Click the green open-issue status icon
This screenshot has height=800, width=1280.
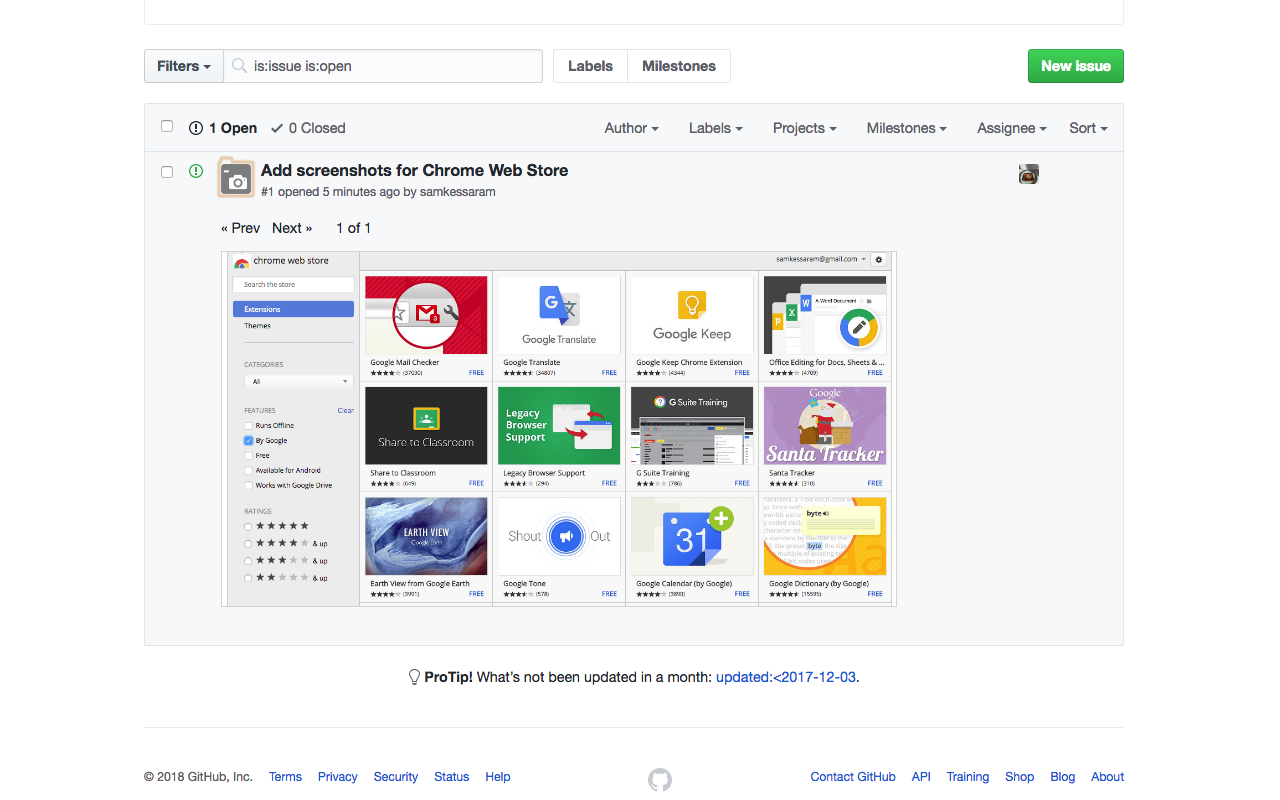point(196,171)
